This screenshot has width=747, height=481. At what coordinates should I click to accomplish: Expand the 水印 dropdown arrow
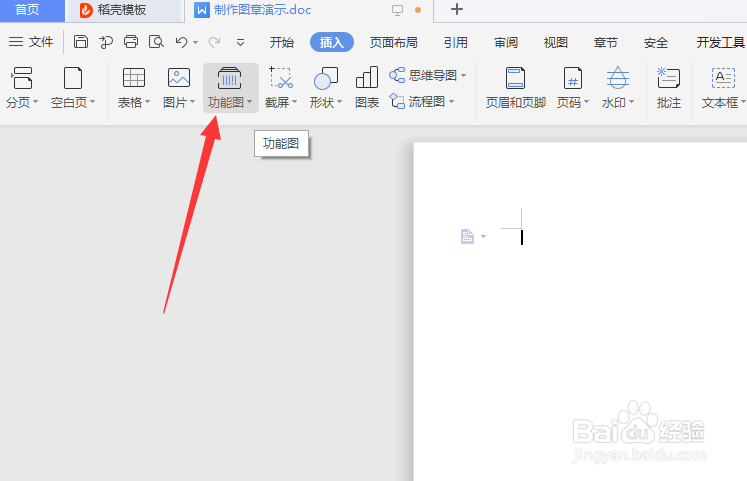[x=632, y=102]
